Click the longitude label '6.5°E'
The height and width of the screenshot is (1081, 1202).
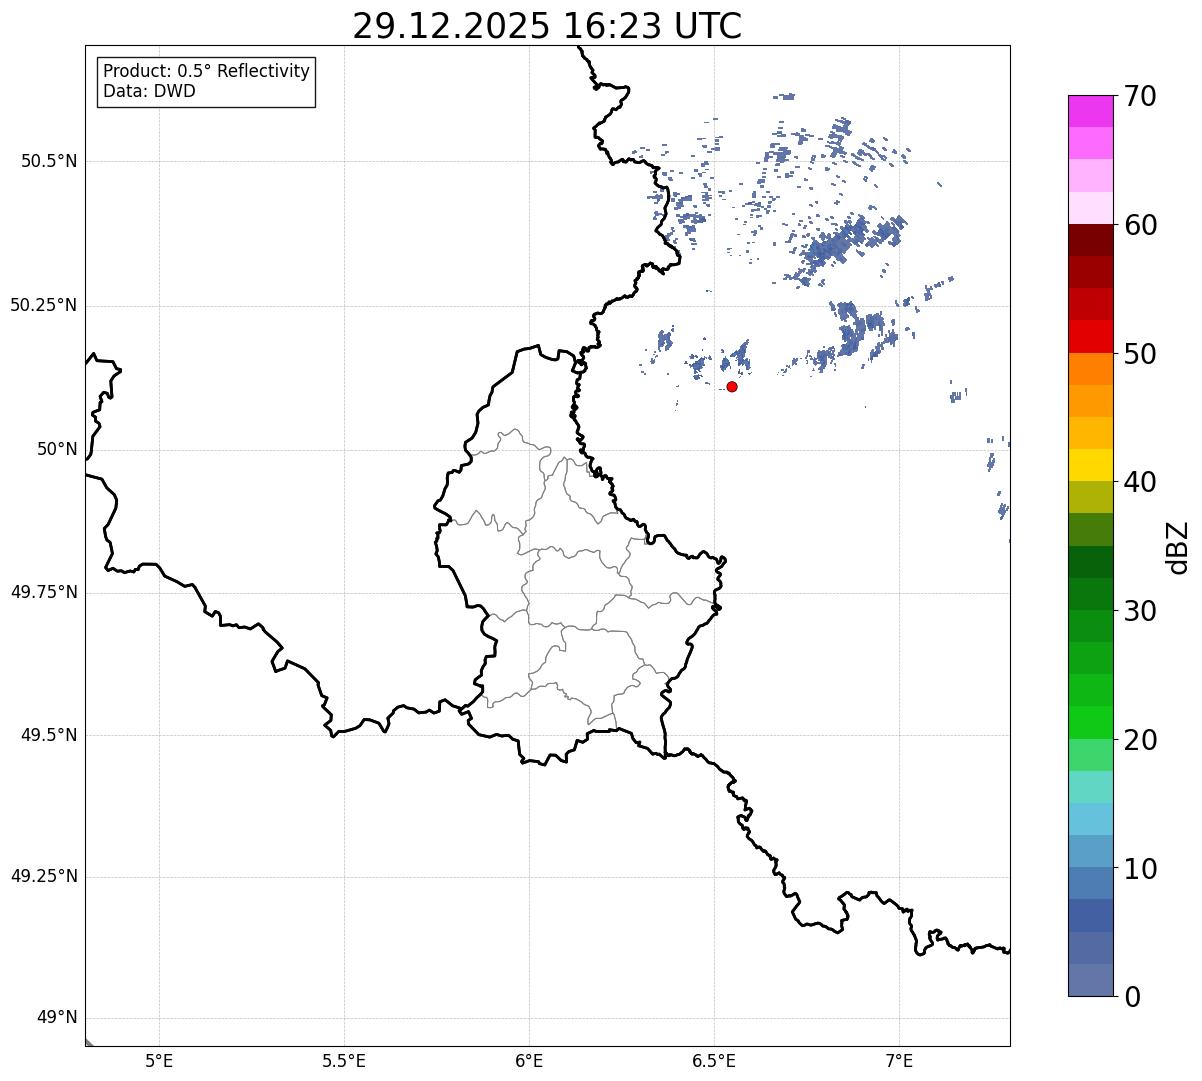(x=714, y=1062)
